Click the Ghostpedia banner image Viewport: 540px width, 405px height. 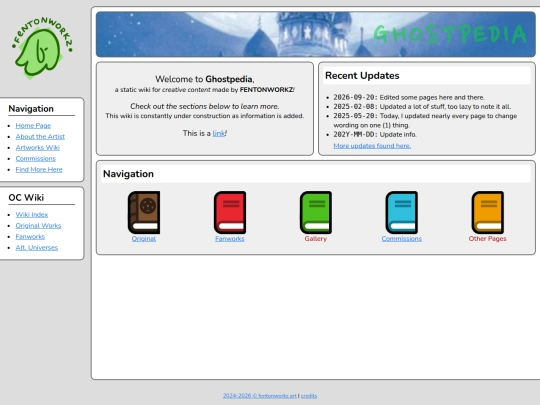coord(316,34)
